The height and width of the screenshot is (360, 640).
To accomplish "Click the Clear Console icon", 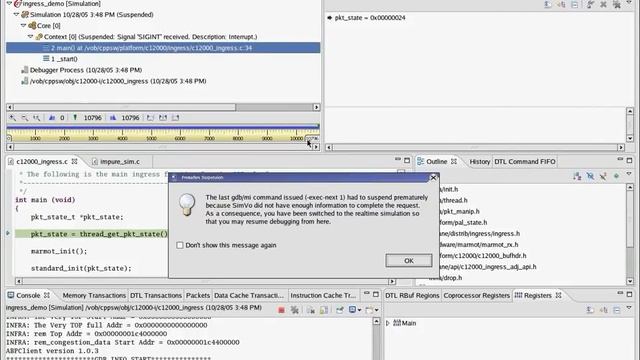I will [x=311, y=310].
